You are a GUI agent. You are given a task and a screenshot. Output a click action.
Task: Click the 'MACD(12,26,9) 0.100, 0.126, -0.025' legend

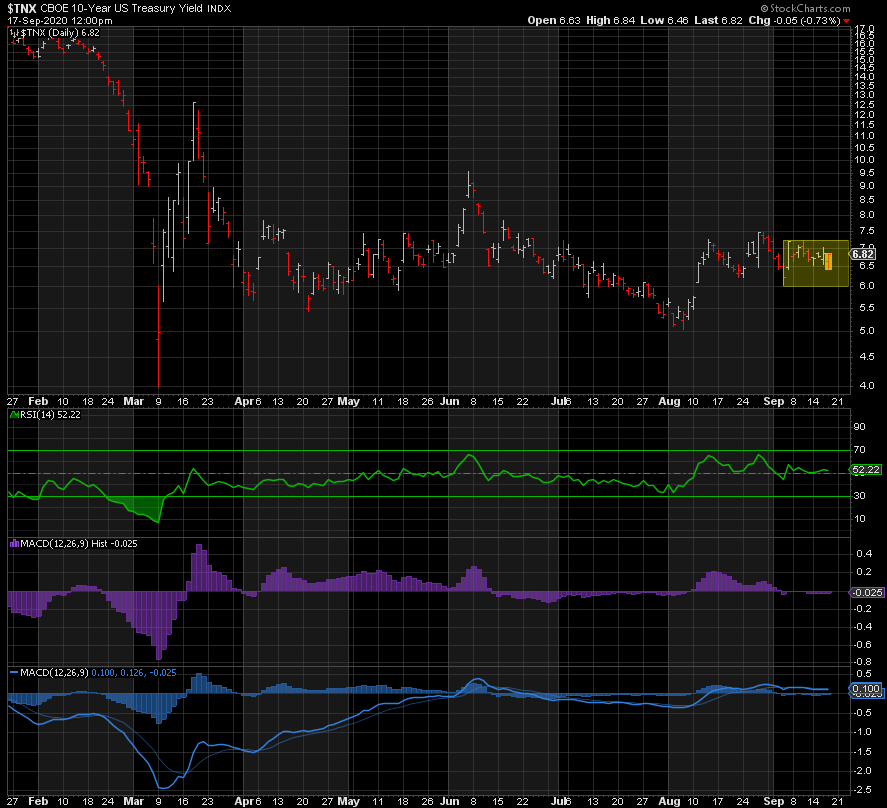[98, 673]
